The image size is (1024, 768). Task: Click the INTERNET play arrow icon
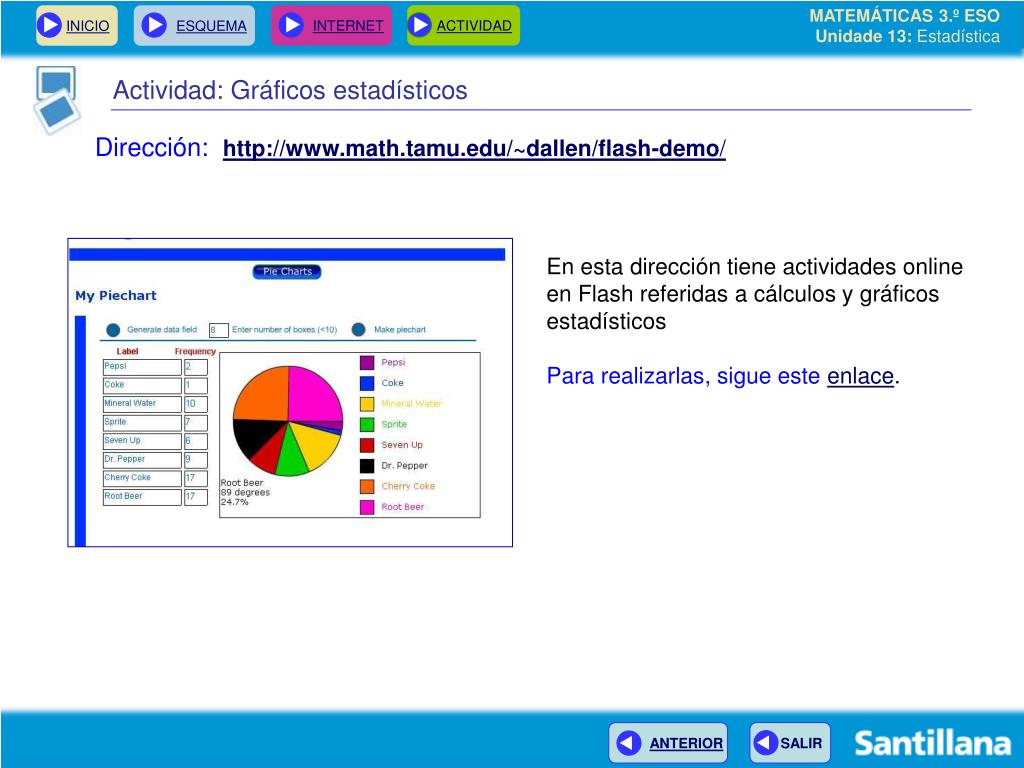coord(291,25)
